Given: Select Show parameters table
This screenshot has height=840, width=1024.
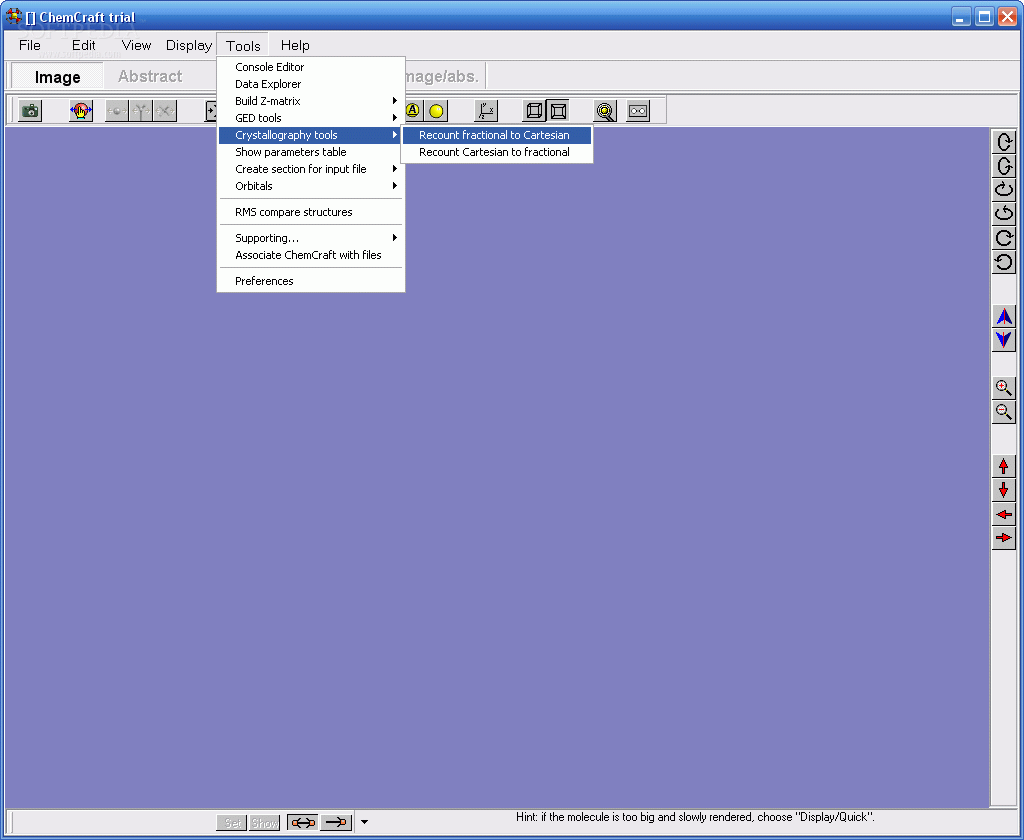Looking at the screenshot, I should (311, 152).
